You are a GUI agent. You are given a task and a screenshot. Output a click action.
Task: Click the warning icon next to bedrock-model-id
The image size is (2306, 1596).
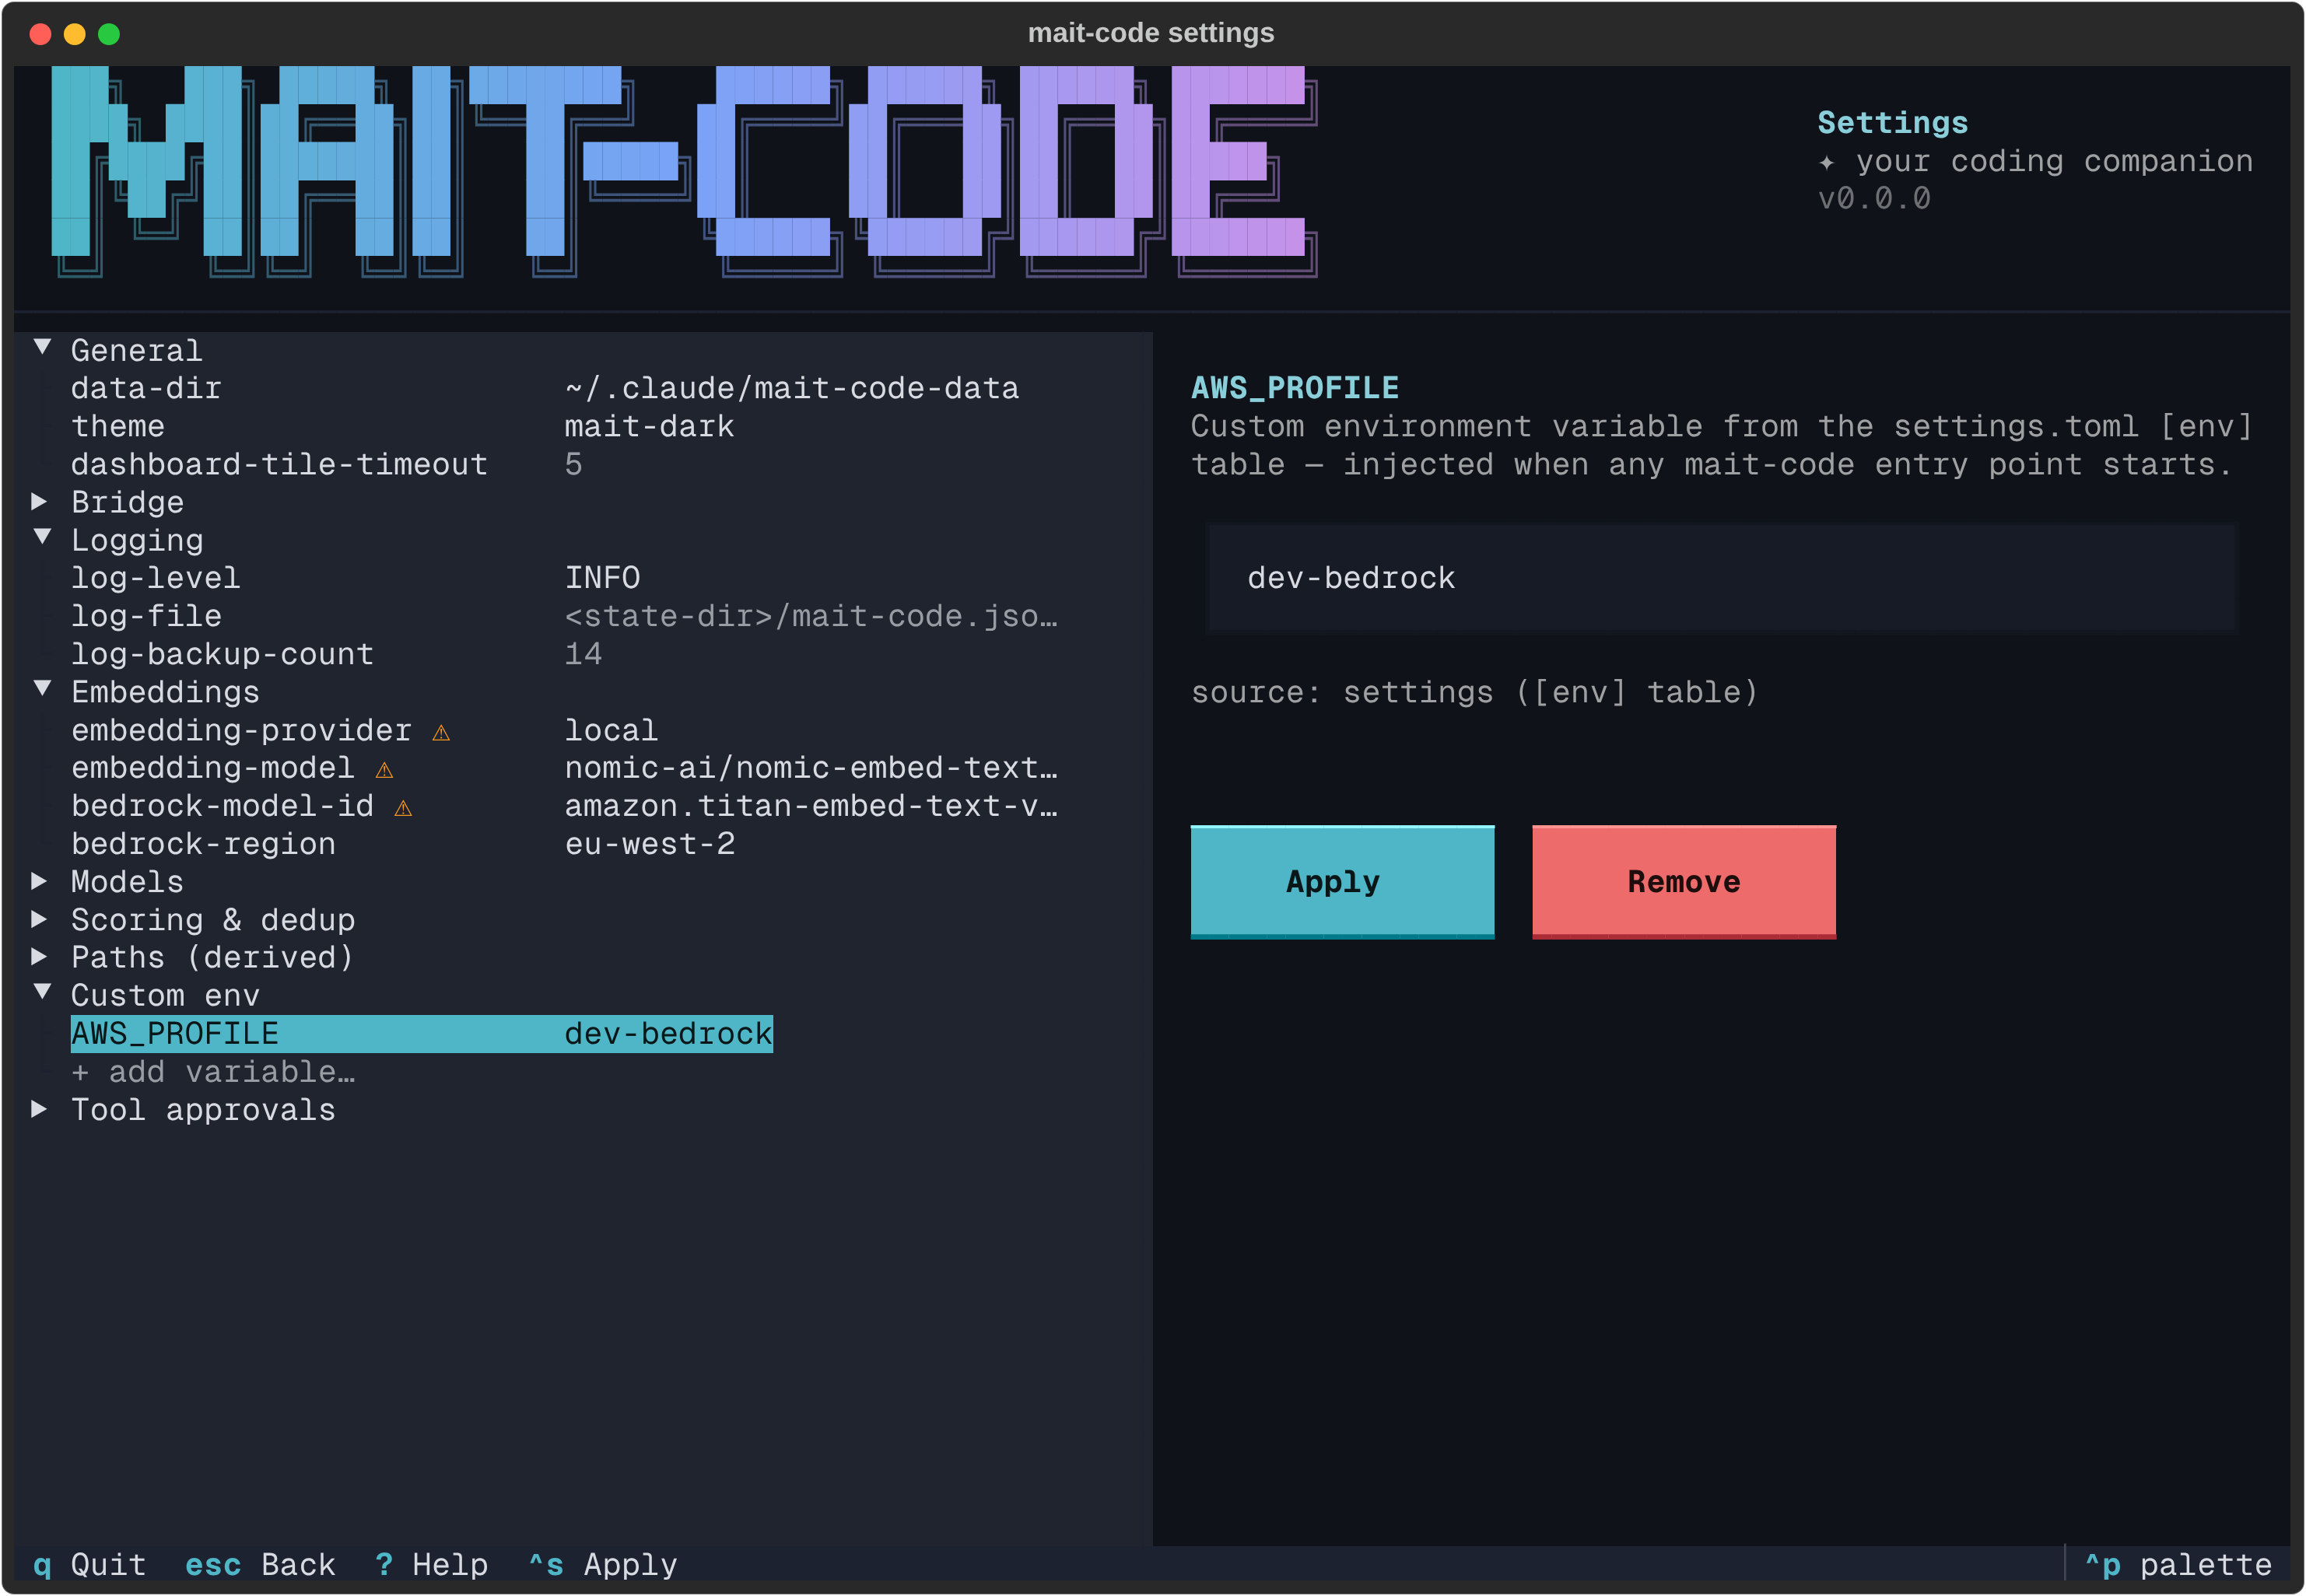[x=403, y=808]
